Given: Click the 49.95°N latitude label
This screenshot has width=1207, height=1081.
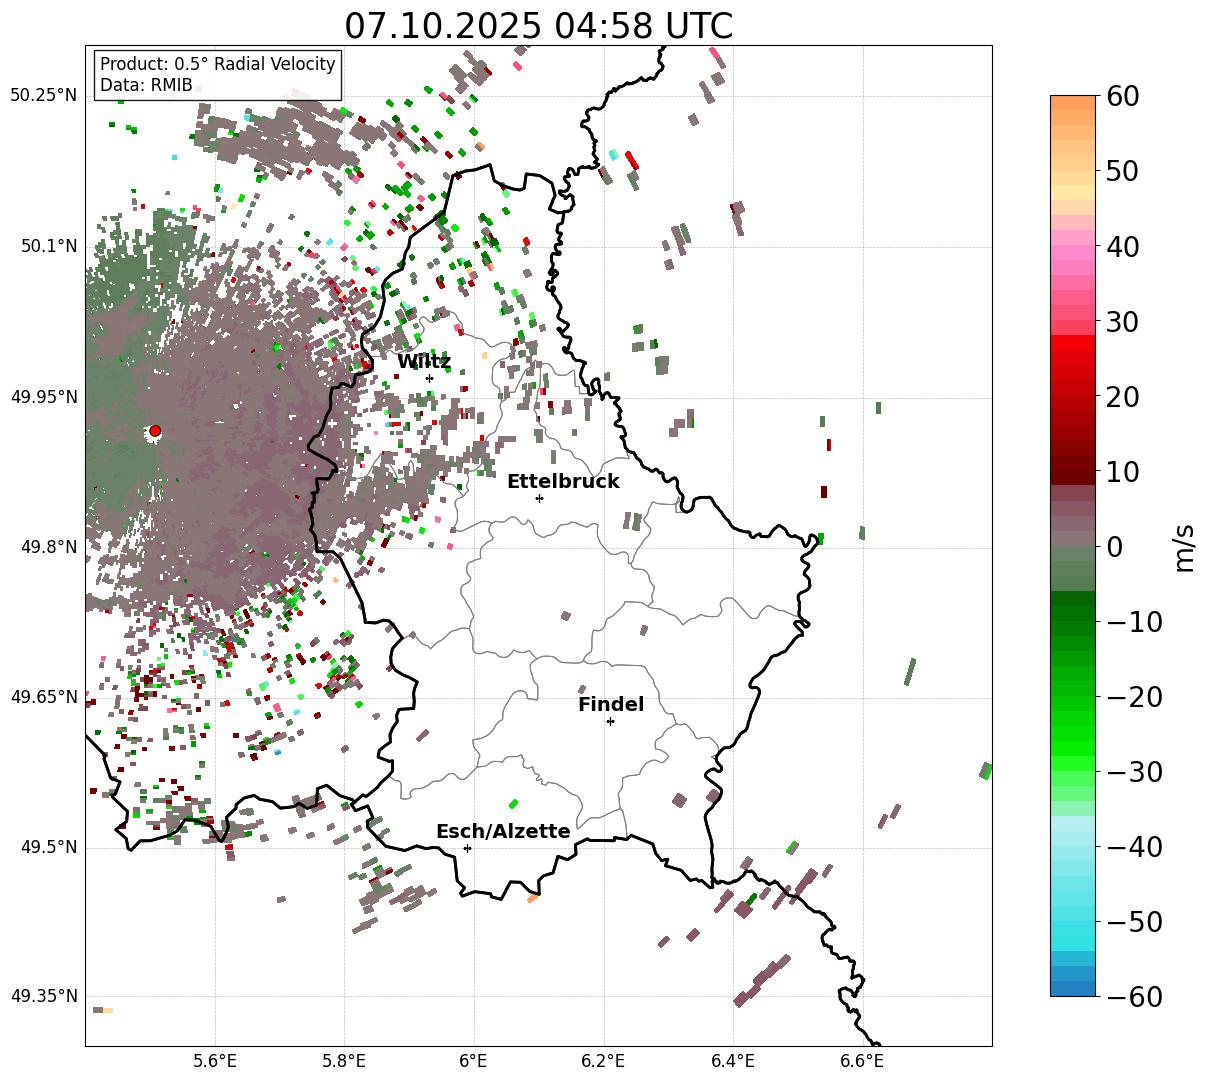Looking at the screenshot, I should [43, 397].
